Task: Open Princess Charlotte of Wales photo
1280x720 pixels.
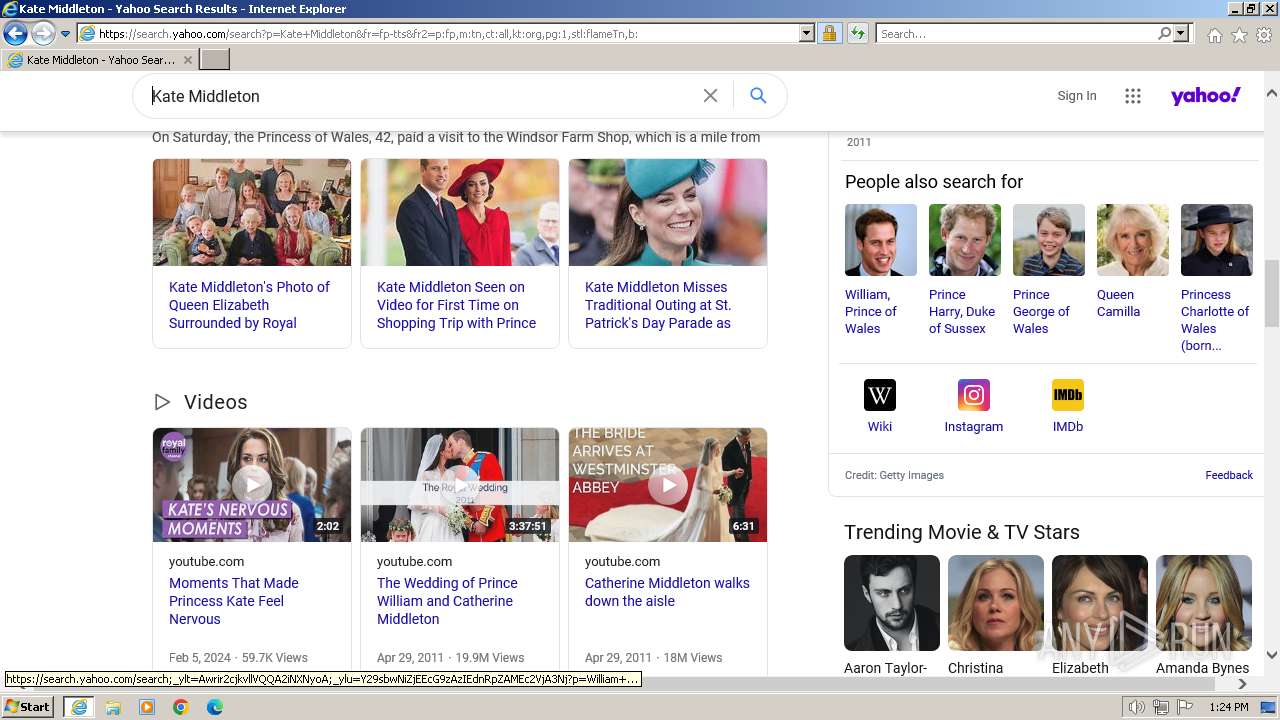Action: [x=1217, y=240]
